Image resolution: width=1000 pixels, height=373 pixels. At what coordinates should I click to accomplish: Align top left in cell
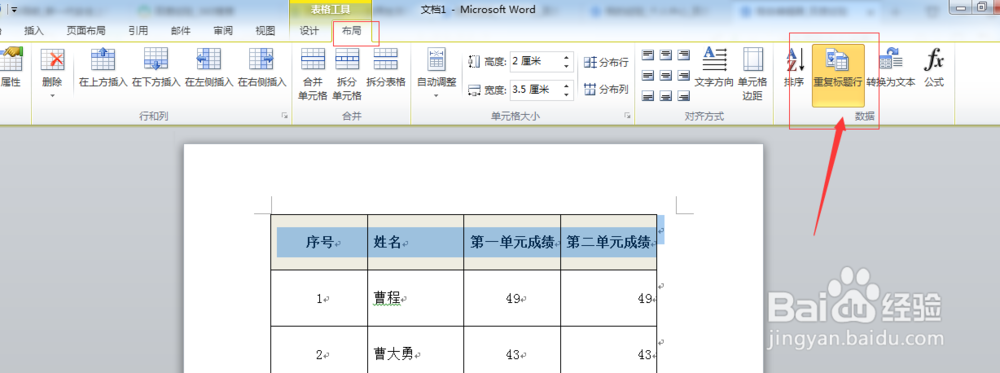click(648, 55)
